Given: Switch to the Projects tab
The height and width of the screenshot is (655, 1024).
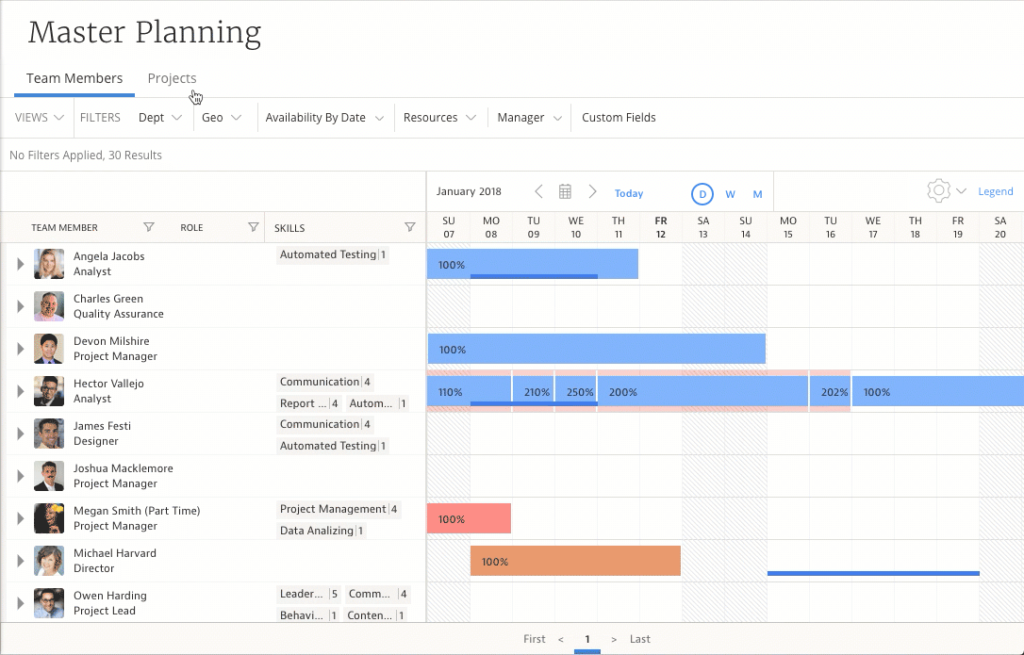Looking at the screenshot, I should click(172, 79).
